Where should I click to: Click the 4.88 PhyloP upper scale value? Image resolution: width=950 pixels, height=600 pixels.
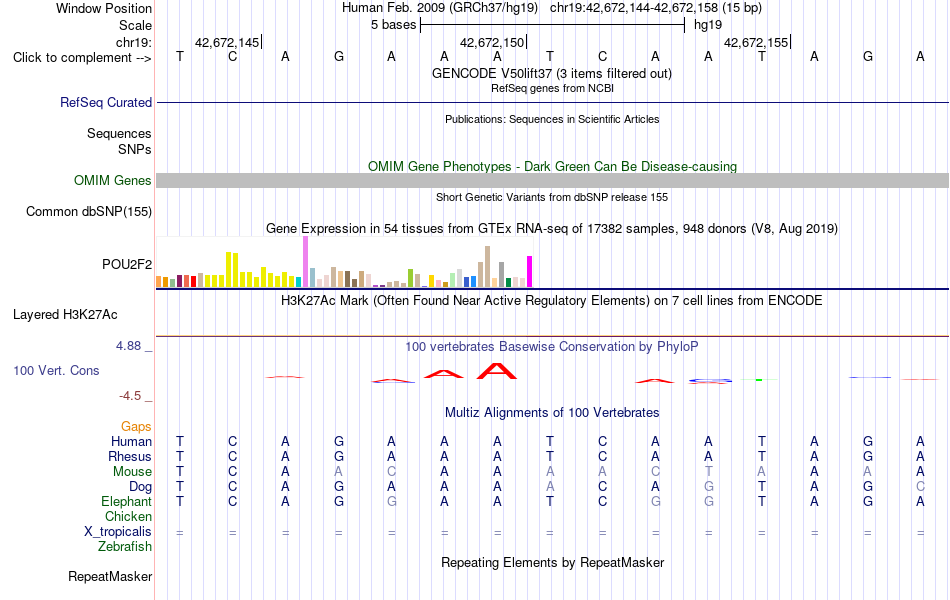point(128,346)
